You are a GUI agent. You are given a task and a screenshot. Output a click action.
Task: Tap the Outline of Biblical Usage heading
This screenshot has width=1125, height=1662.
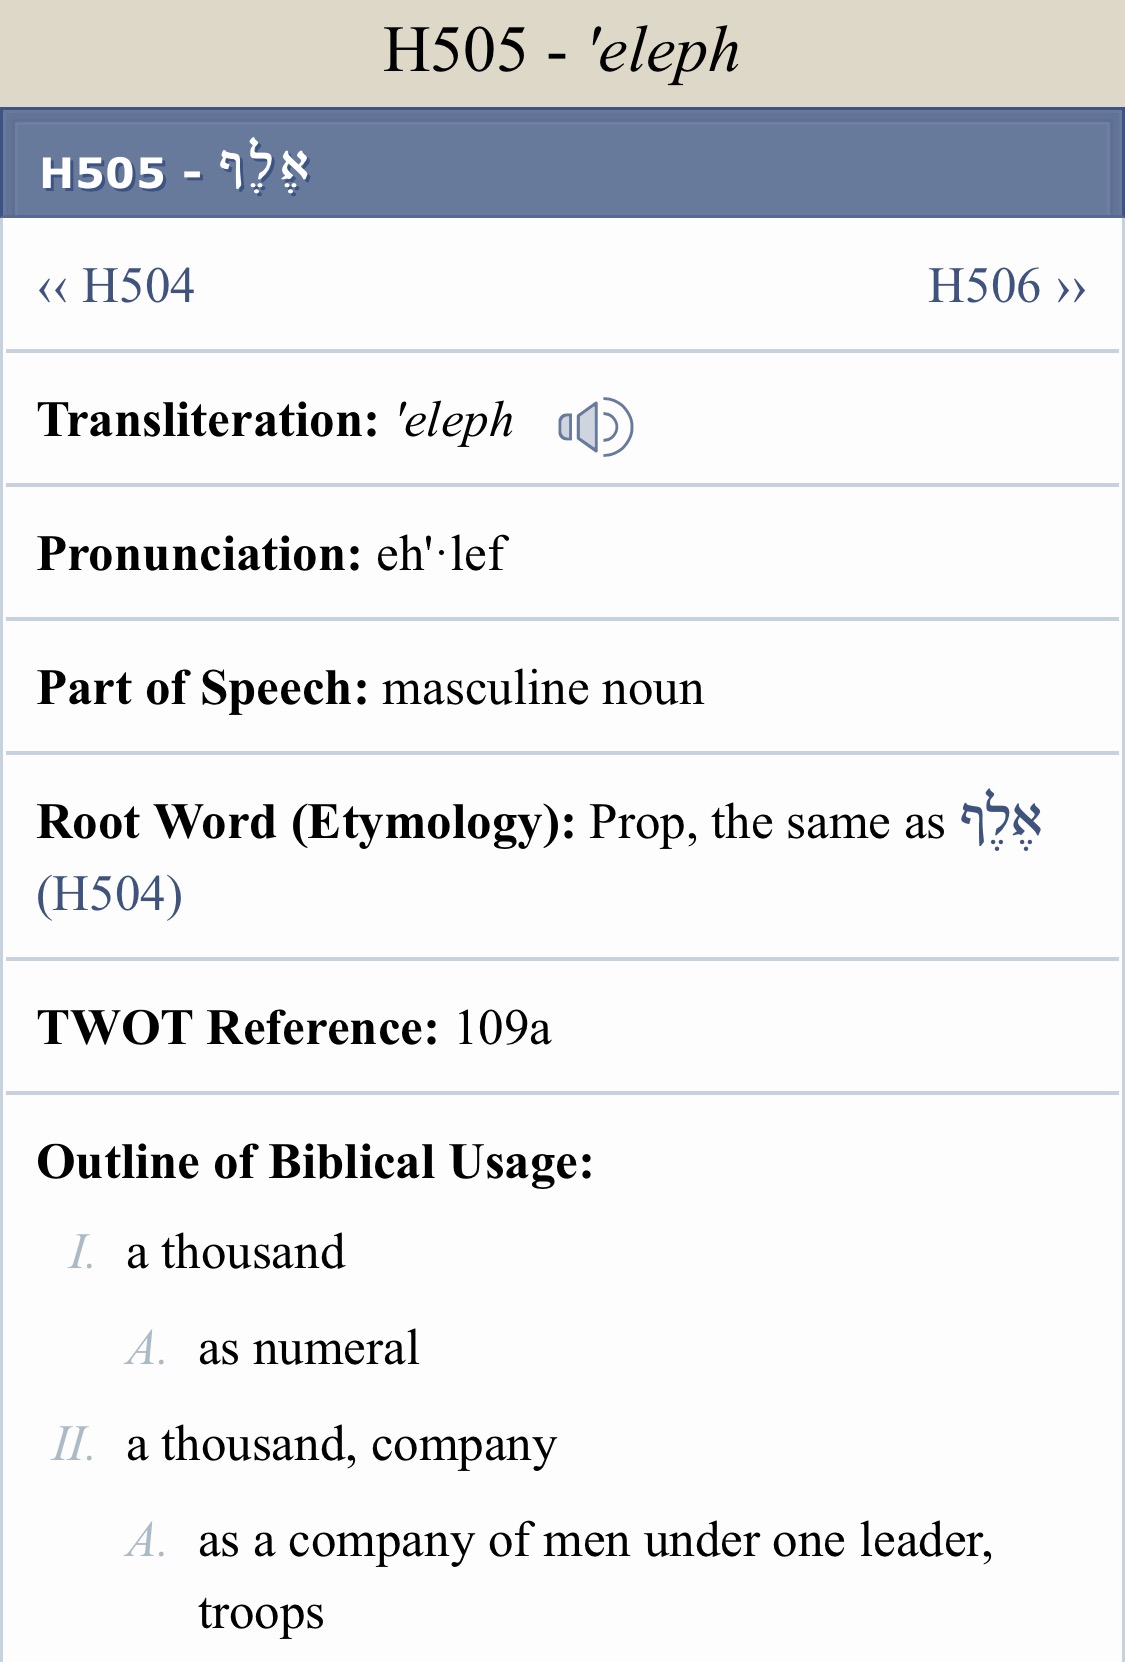tap(315, 1162)
